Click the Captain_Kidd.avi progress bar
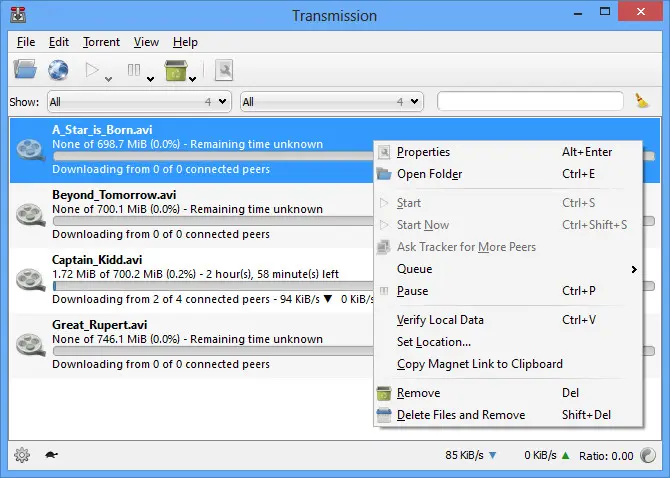The width and height of the screenshot is (670, 478). [x=213, y=286]
